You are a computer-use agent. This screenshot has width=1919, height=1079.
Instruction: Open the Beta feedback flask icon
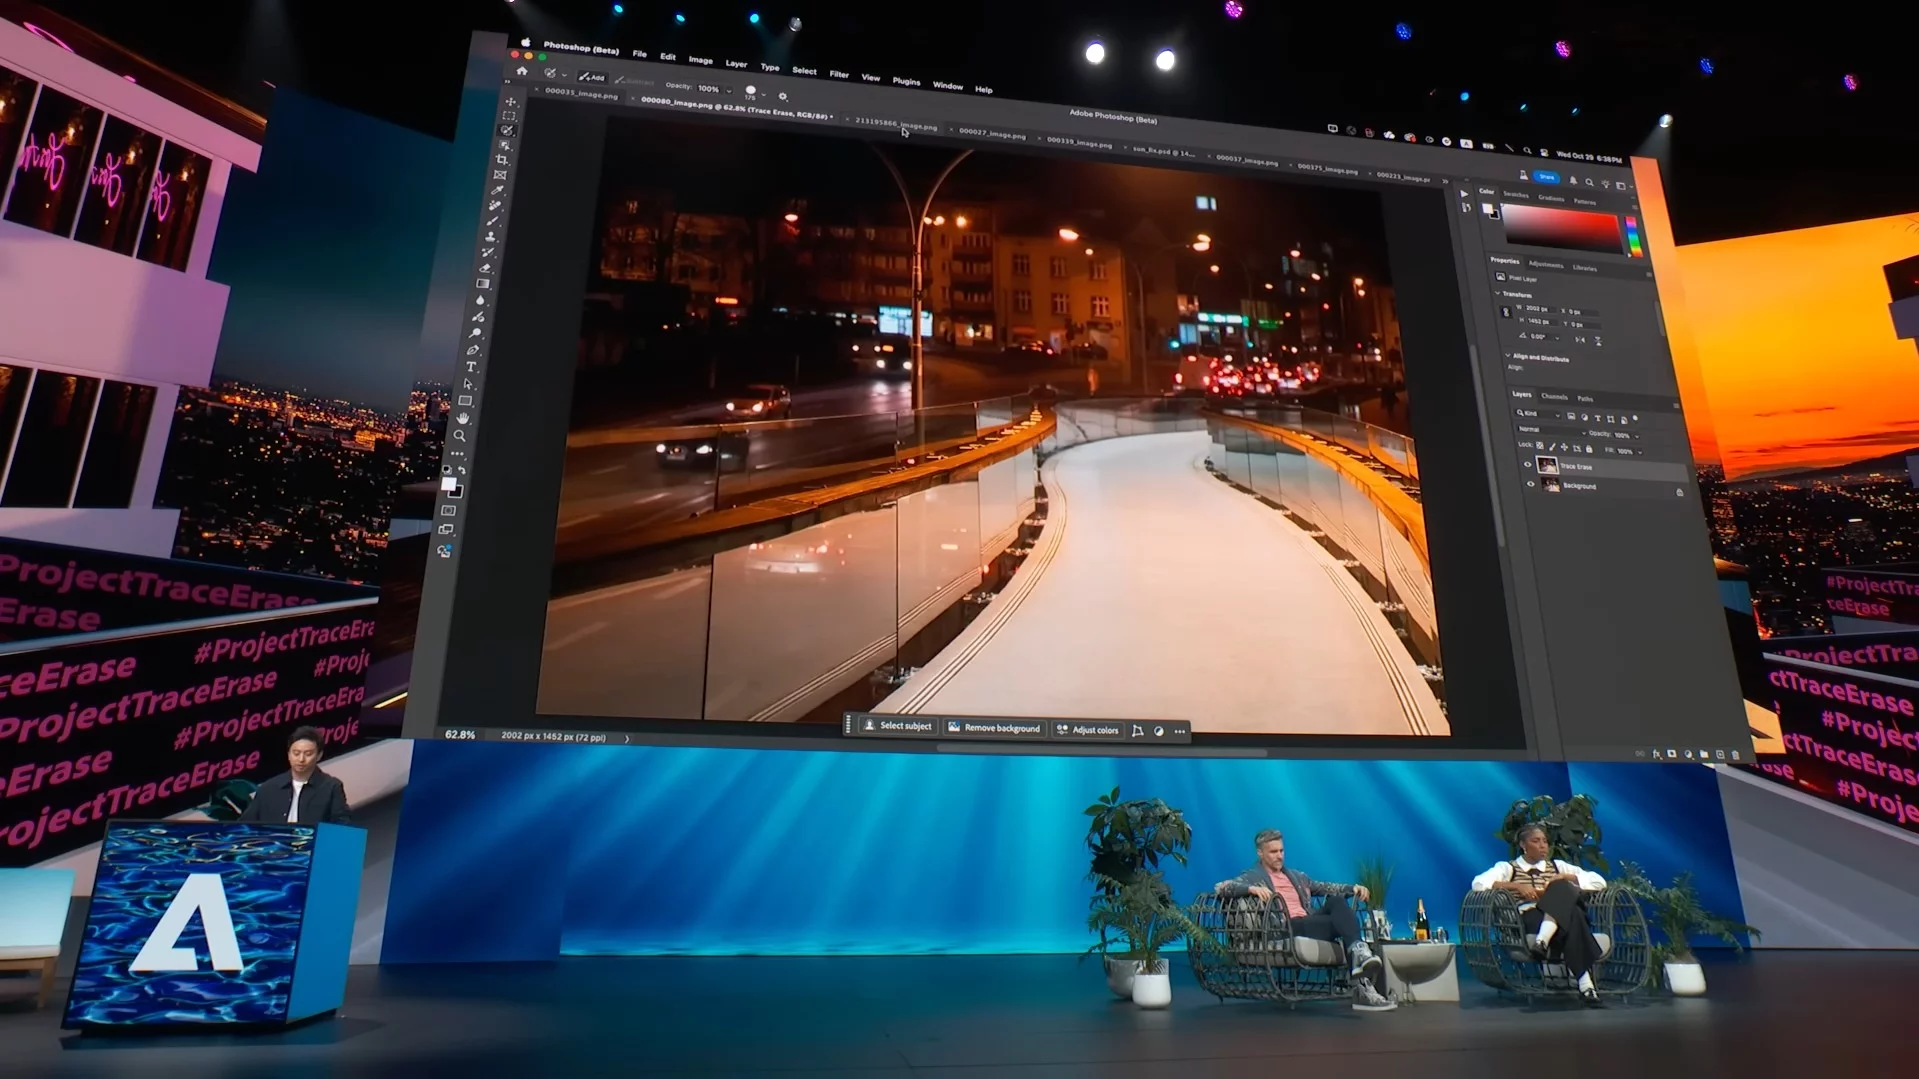pyautogui.click(x=1523, y=175)
